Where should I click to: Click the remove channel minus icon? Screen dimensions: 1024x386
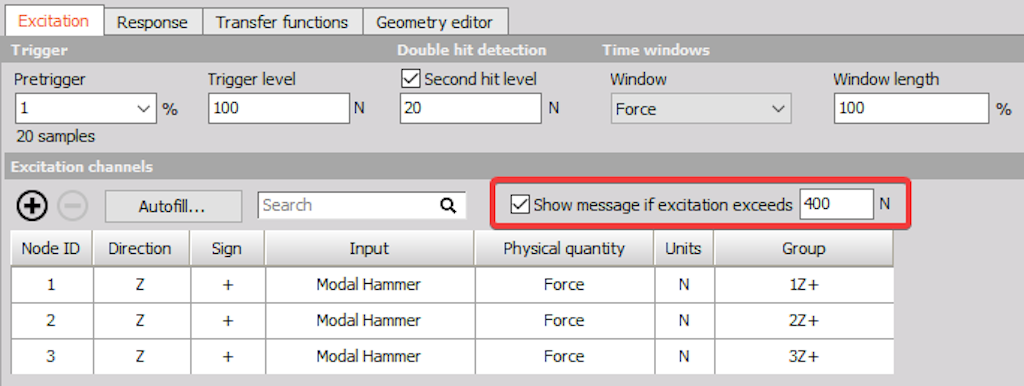tap(72, 206)
